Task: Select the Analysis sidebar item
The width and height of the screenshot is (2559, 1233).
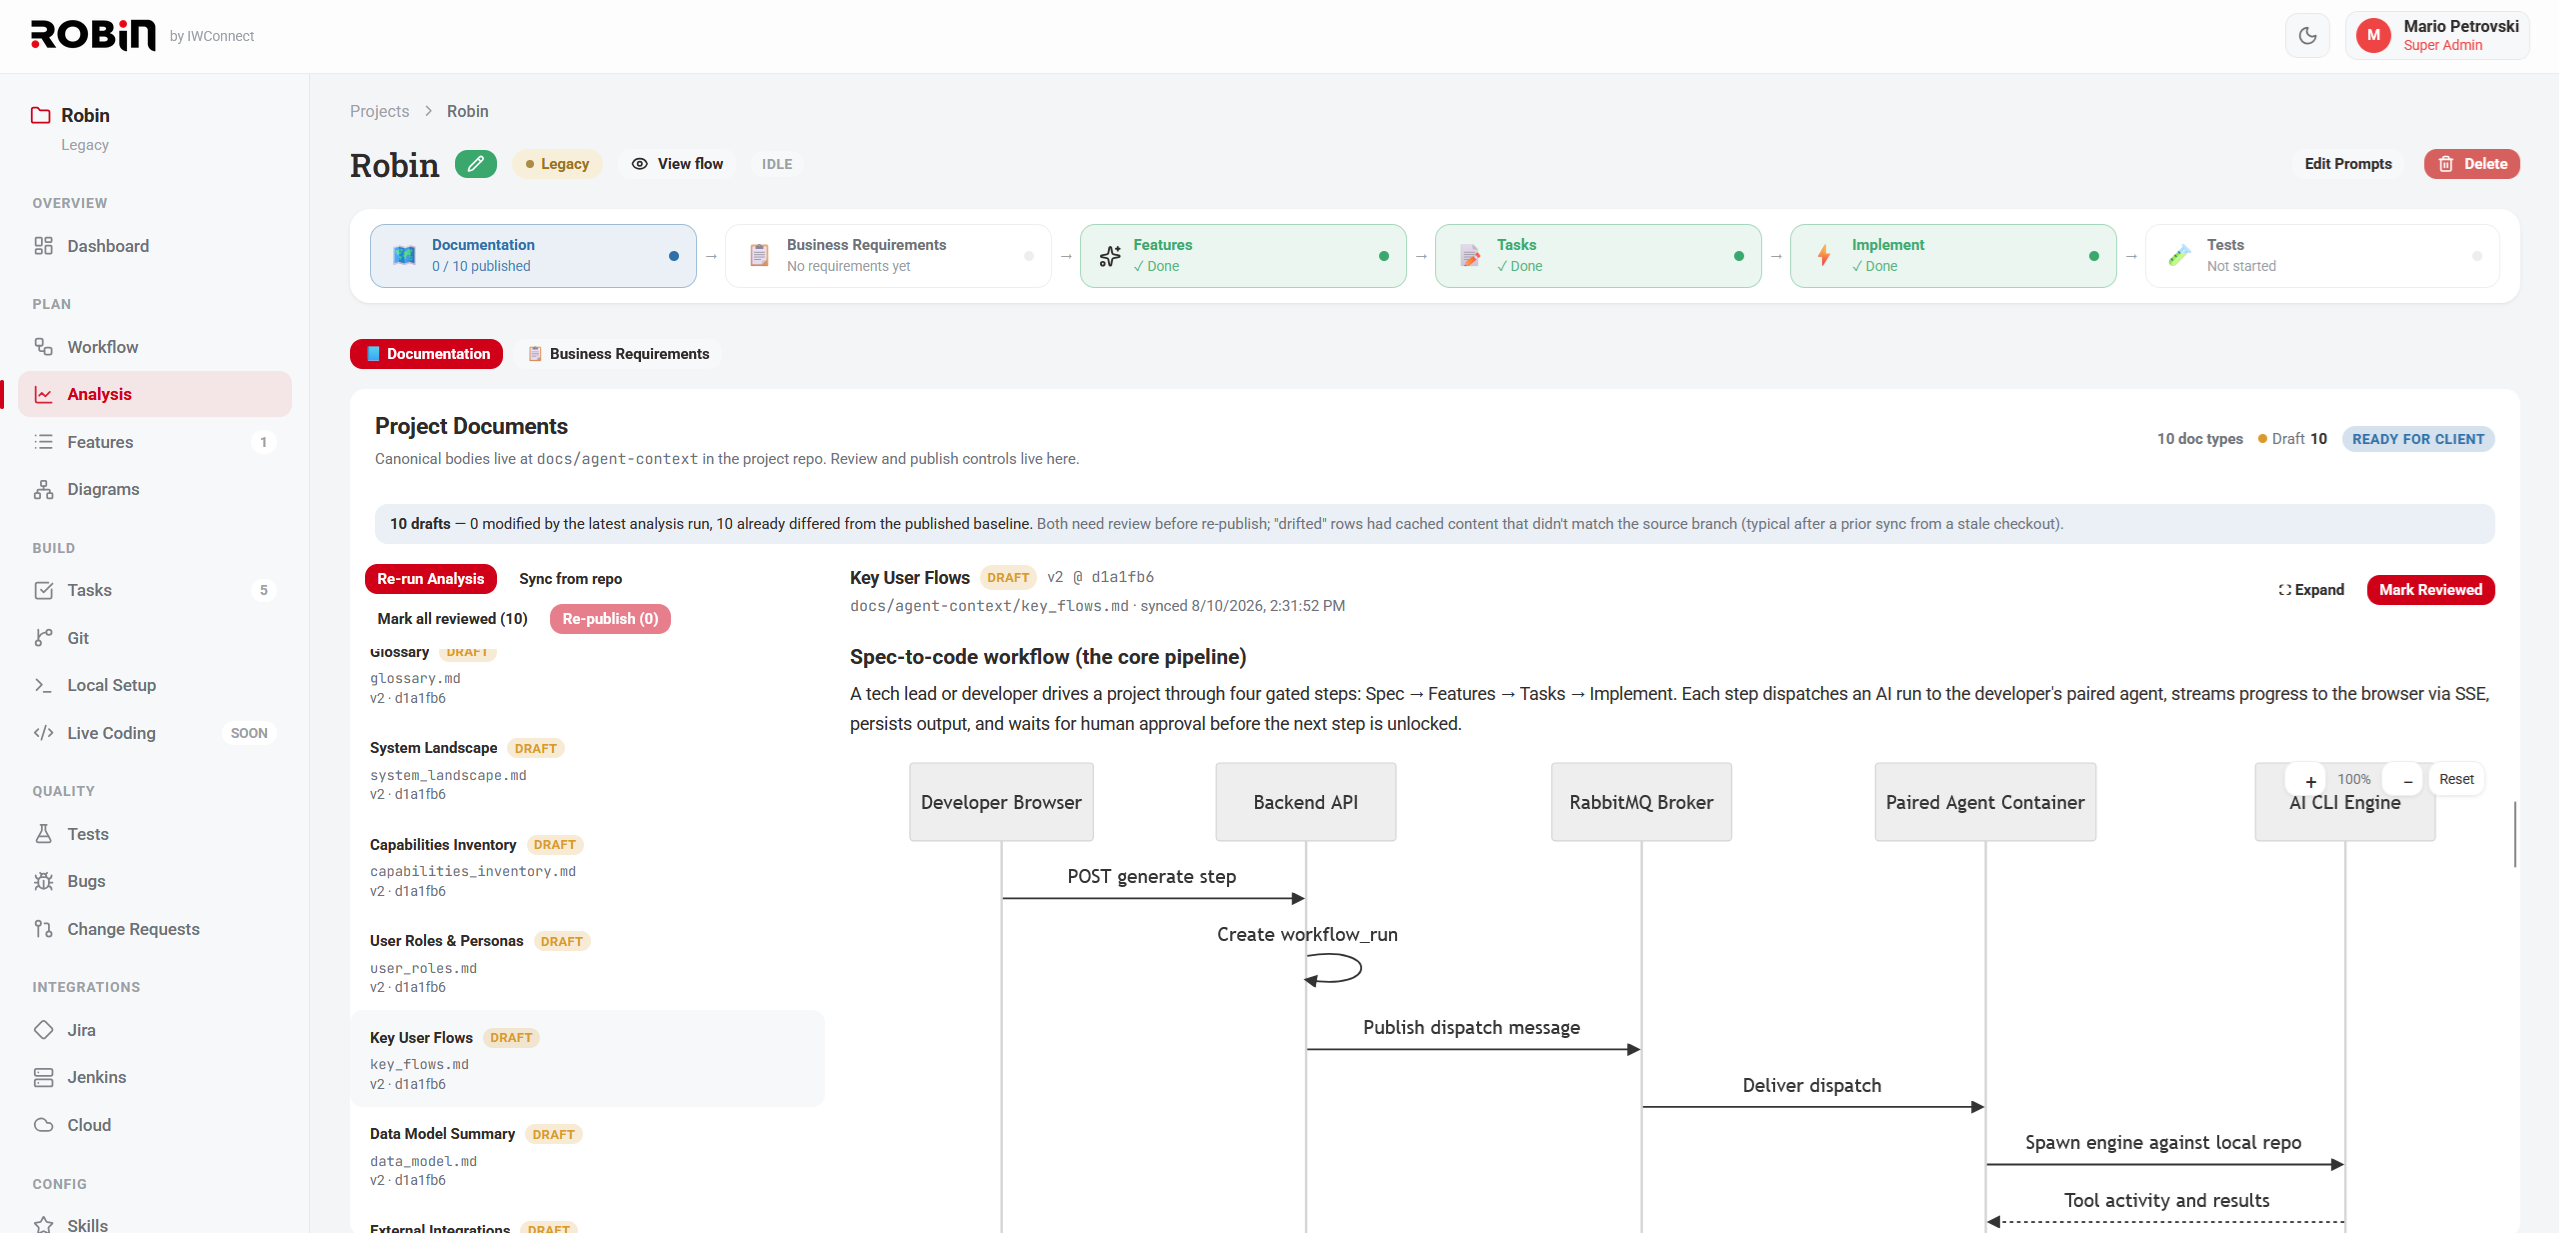Action: point(155,394)
